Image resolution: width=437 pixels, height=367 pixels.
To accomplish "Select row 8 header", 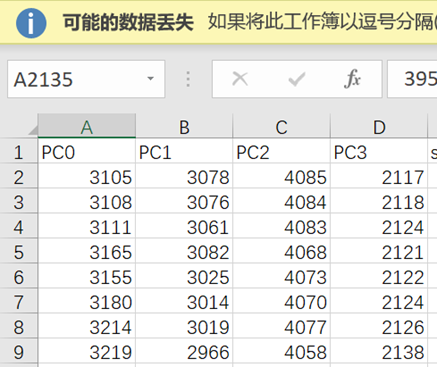I will pos(19,327).
